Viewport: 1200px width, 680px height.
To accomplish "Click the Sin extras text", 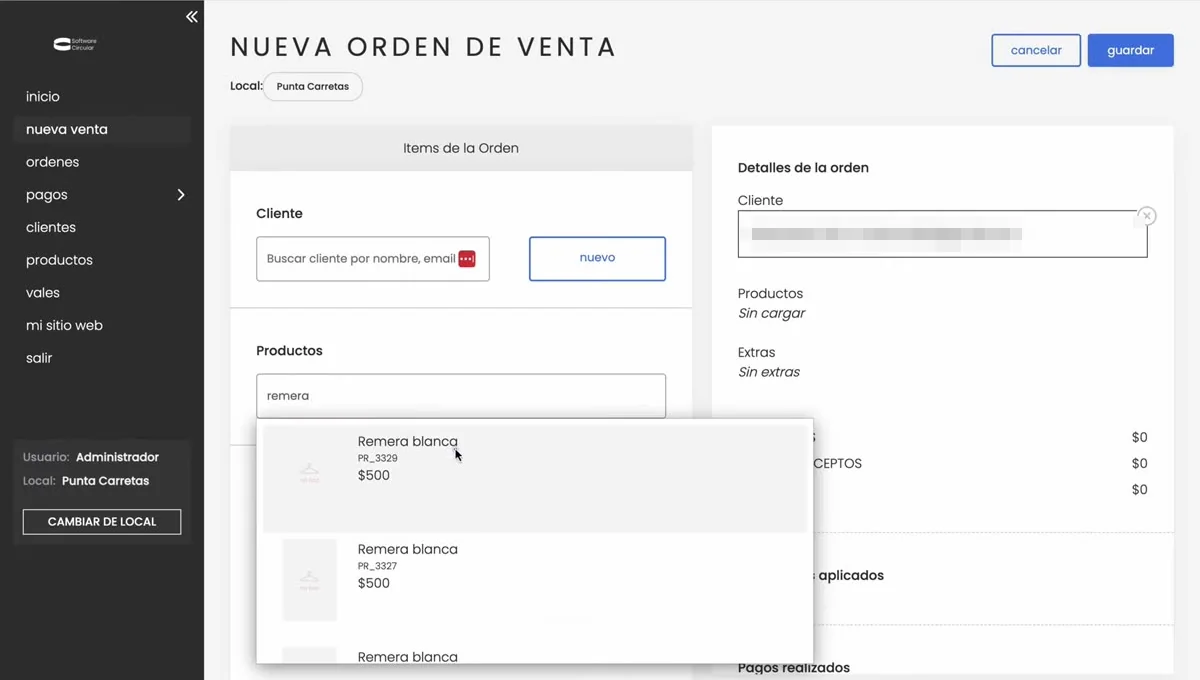I will coord(769,372).
